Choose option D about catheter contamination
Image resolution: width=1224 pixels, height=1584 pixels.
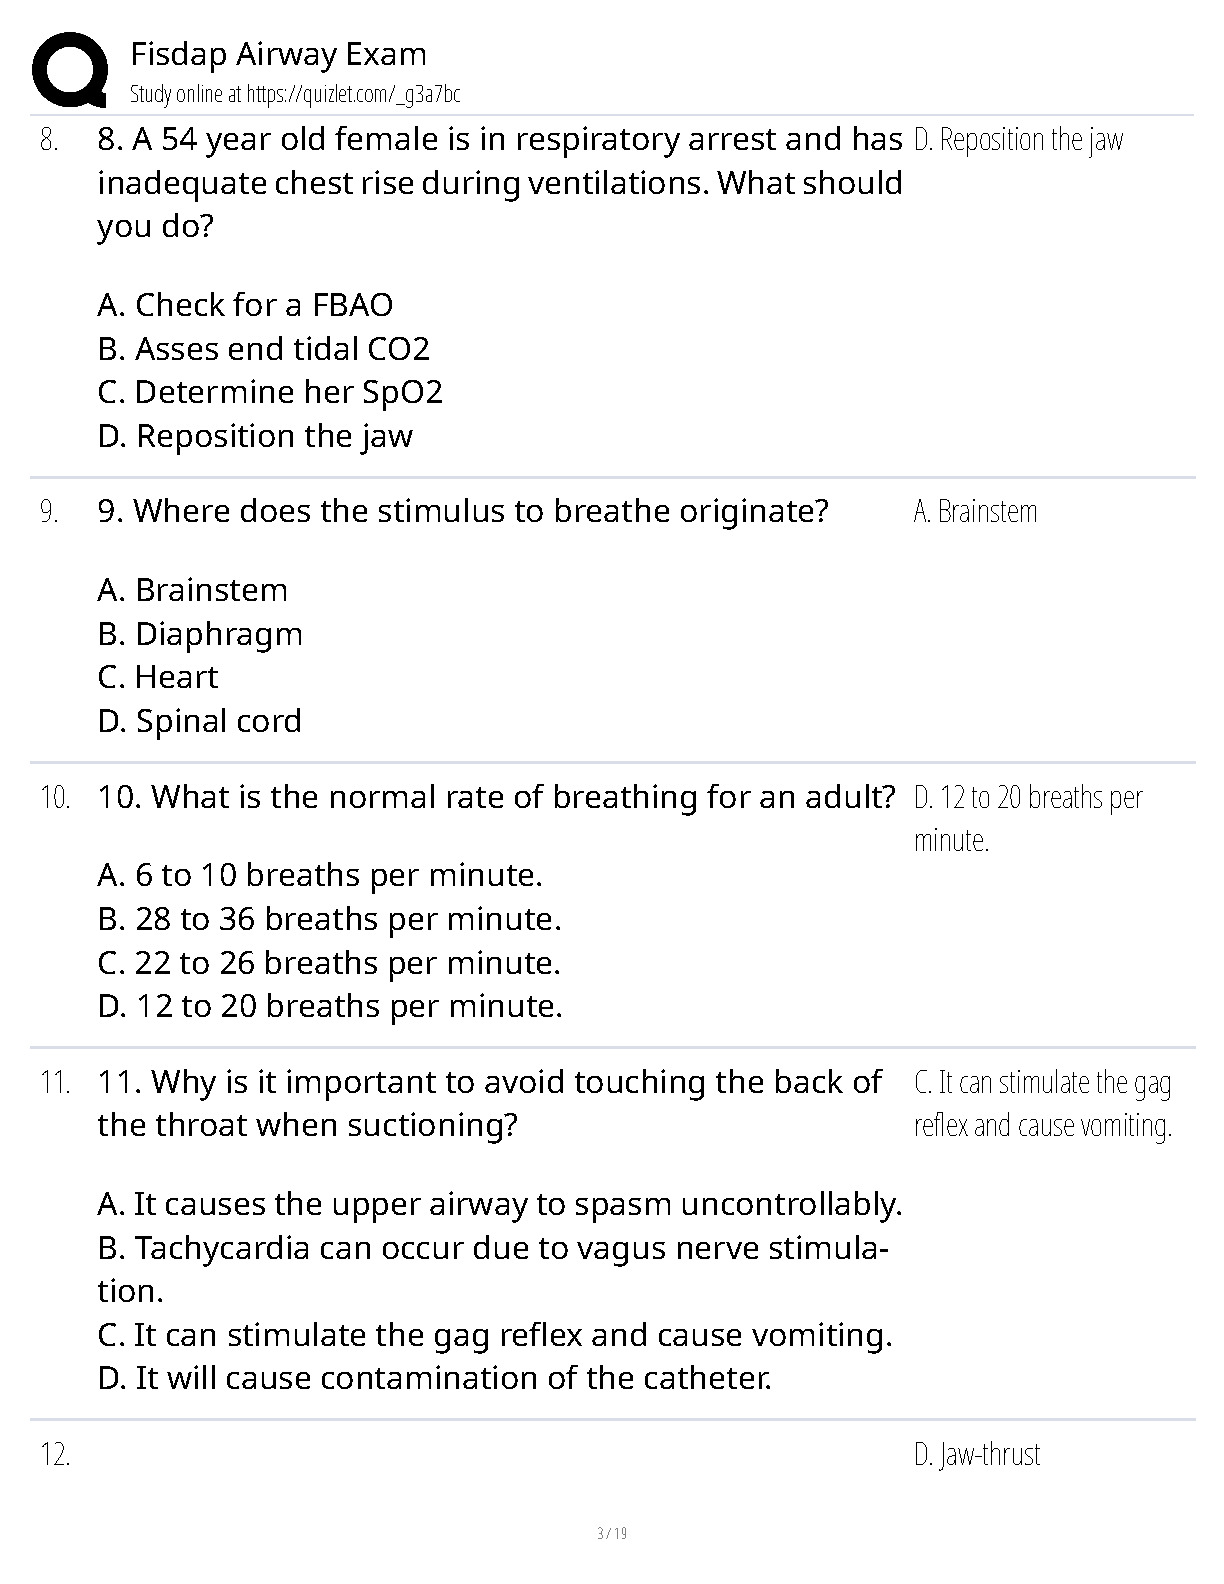(435, 1378)
